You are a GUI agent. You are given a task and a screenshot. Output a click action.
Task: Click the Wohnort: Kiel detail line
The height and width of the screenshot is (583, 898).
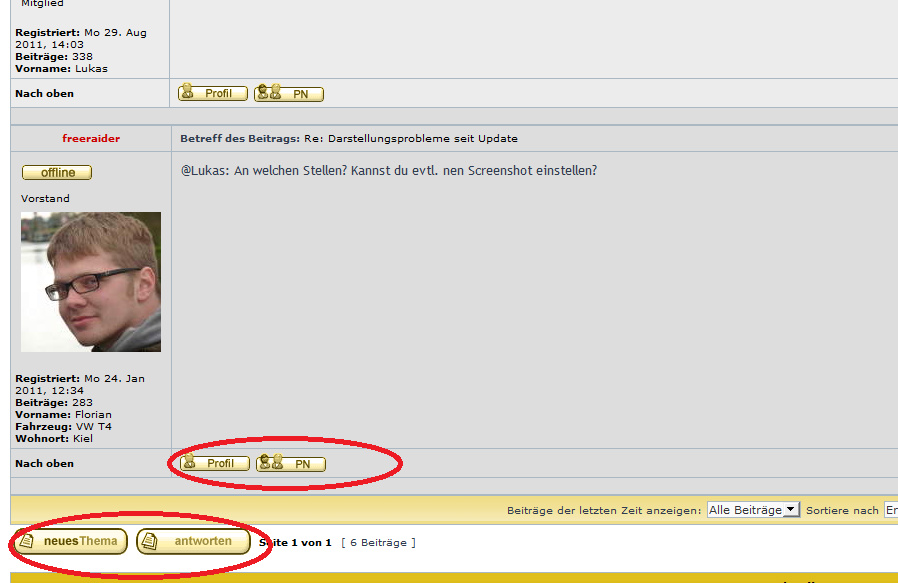54,438
